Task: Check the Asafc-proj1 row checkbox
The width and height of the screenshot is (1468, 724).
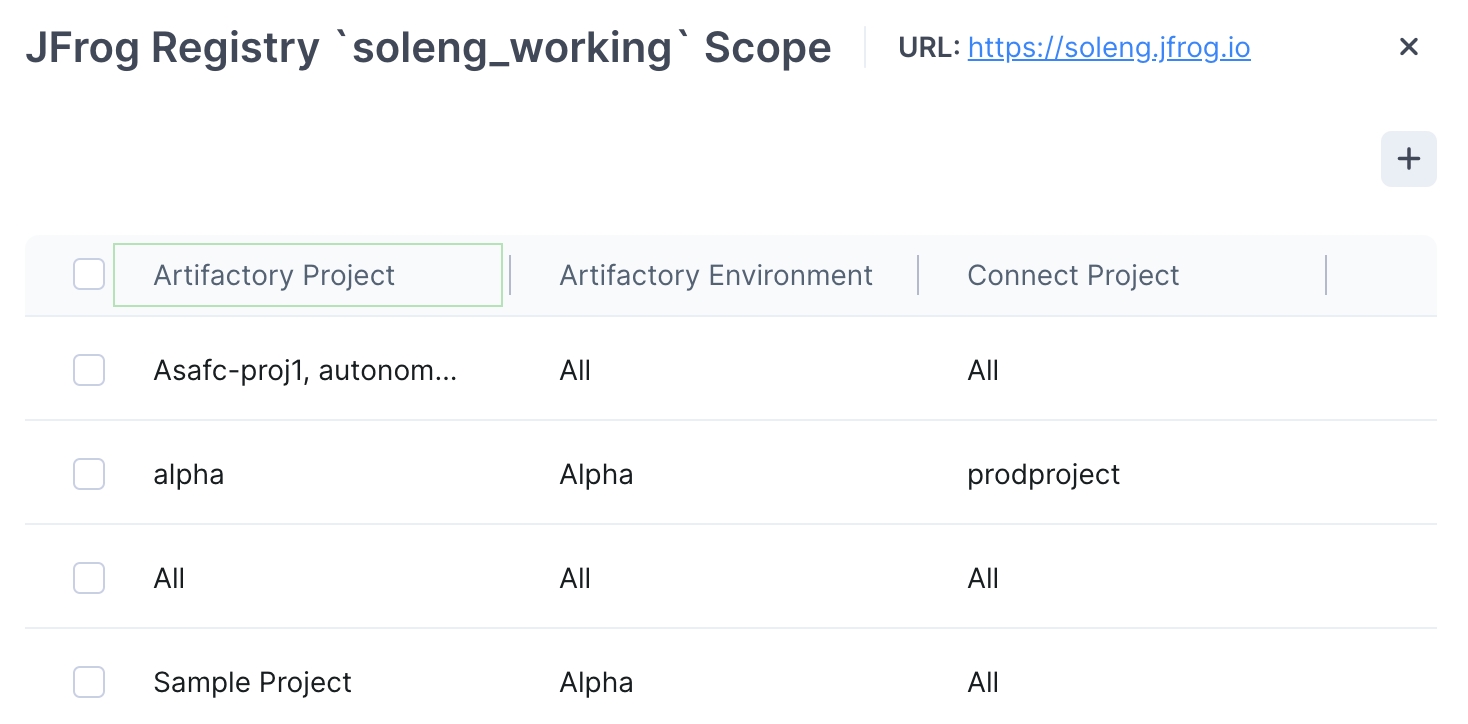Action: pos(89,371)
